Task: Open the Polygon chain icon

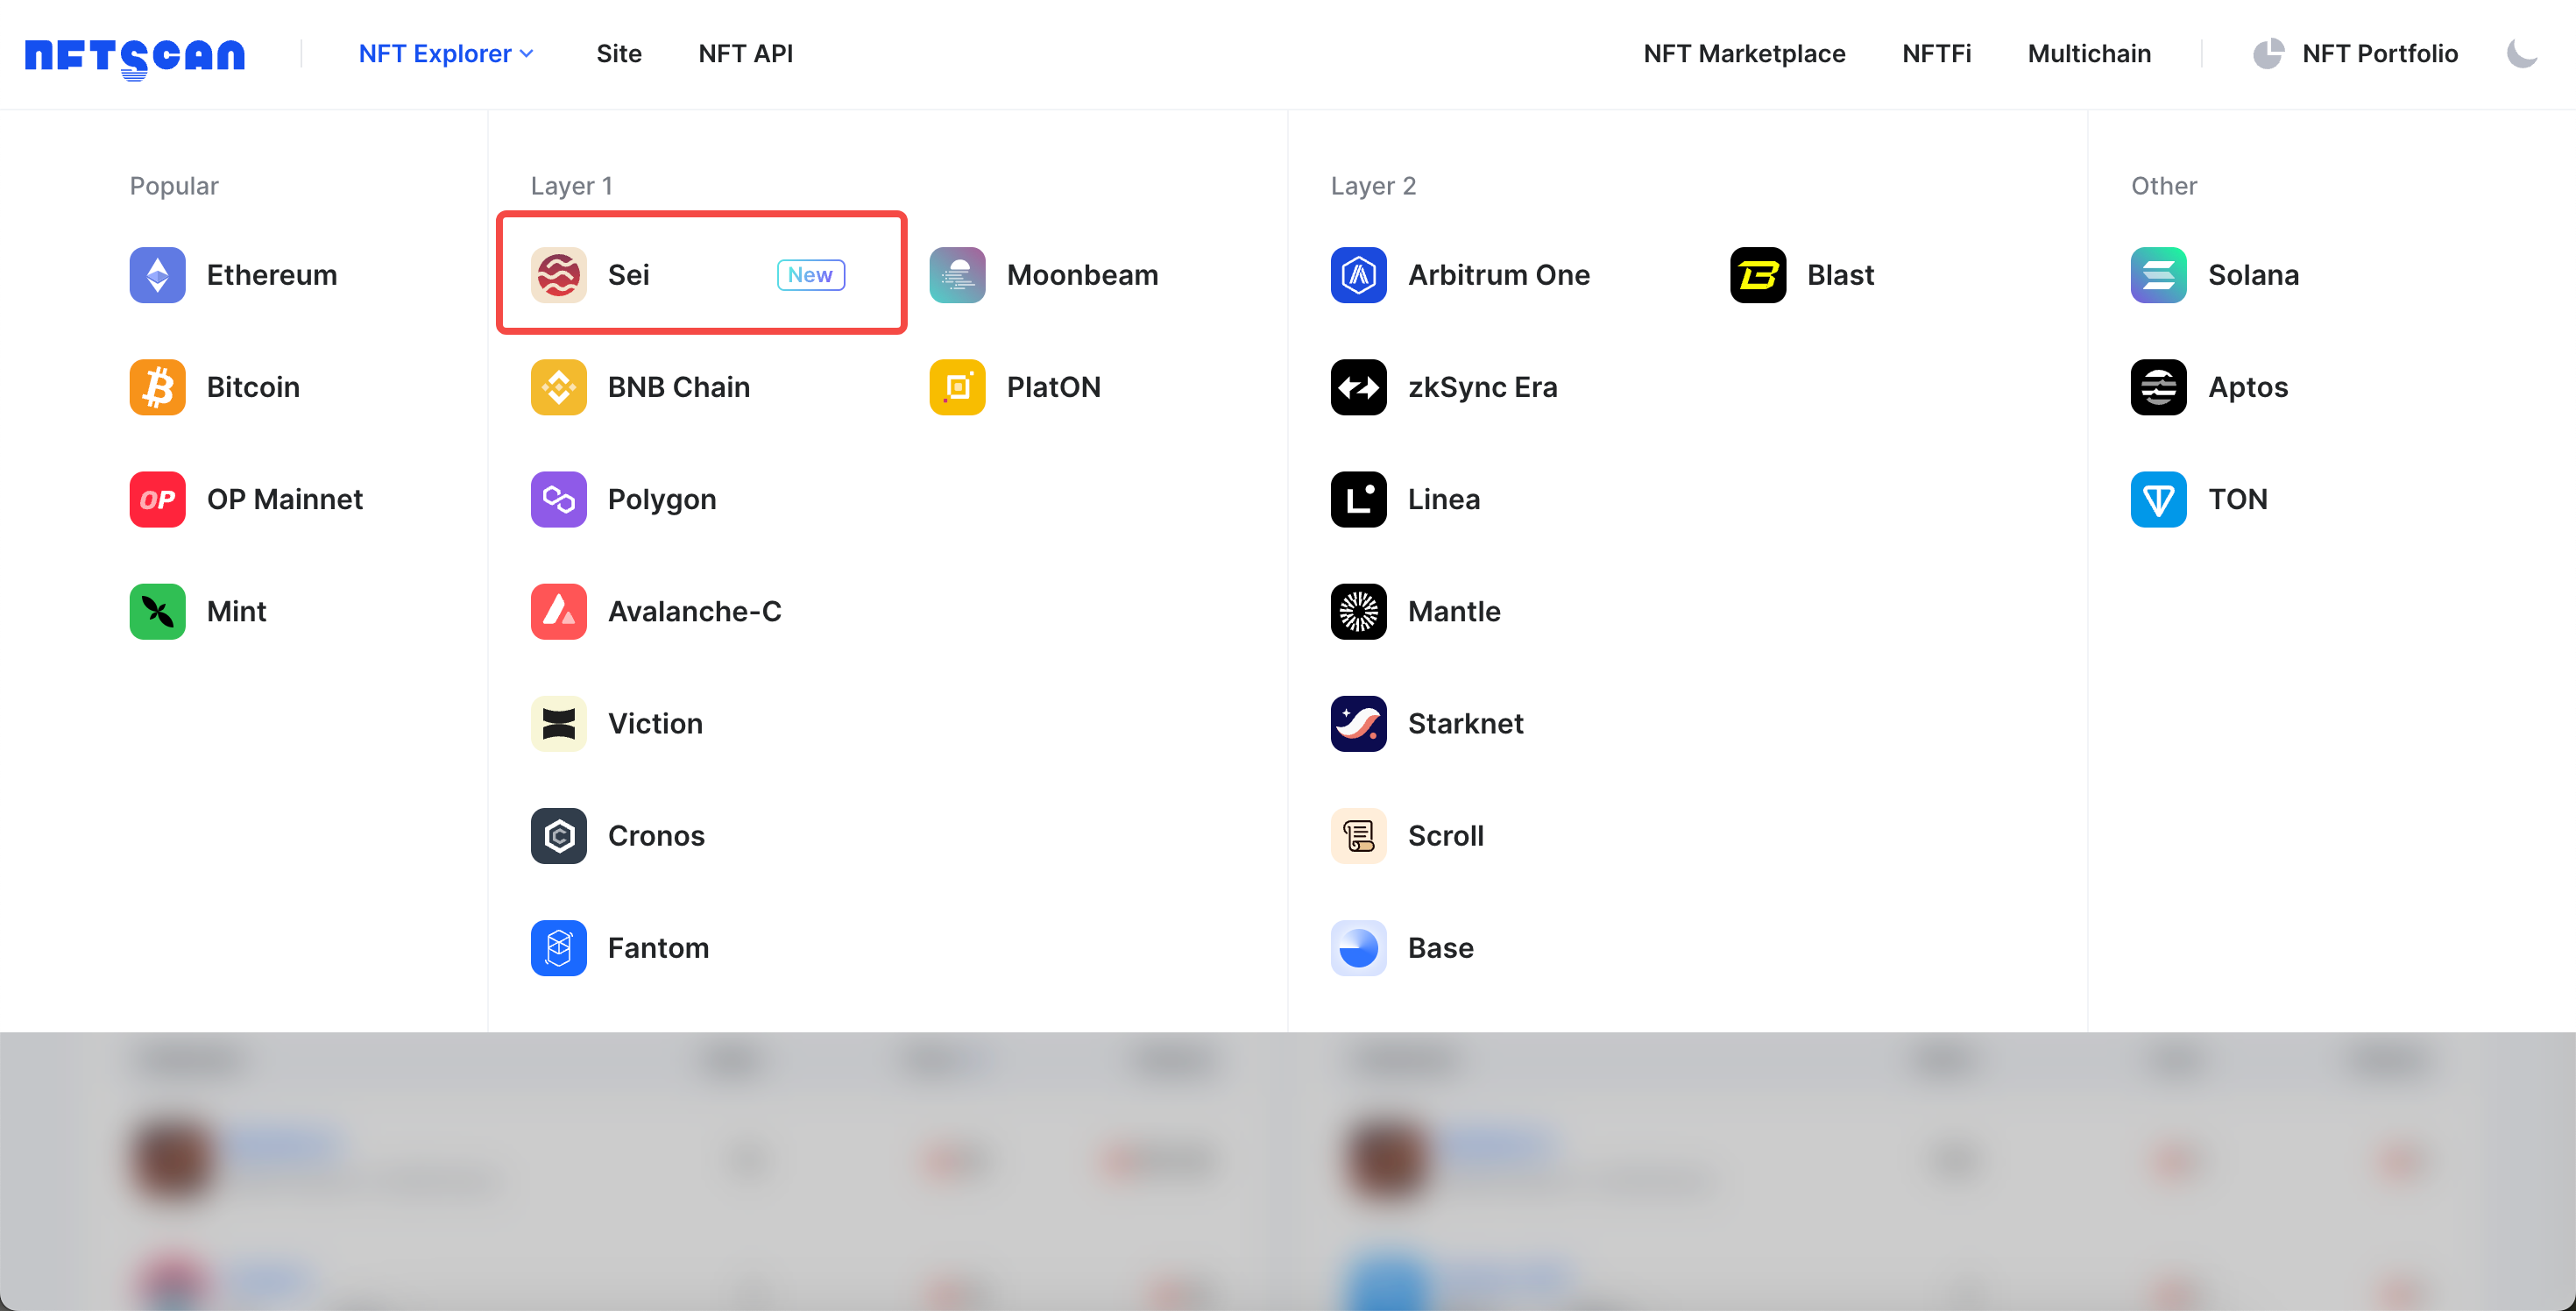Action: pos(558,499)
